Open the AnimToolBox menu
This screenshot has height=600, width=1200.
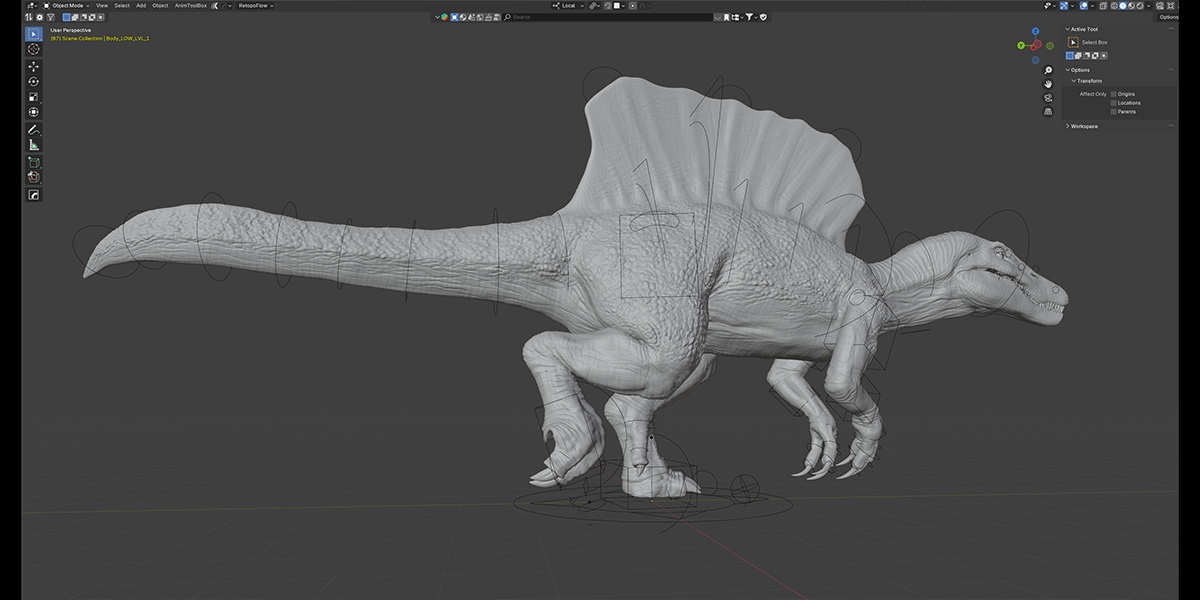[x=190, y=5]
